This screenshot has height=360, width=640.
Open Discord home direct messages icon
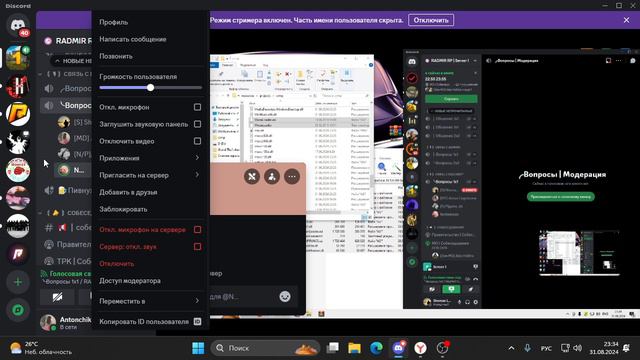tap(18, 25)
